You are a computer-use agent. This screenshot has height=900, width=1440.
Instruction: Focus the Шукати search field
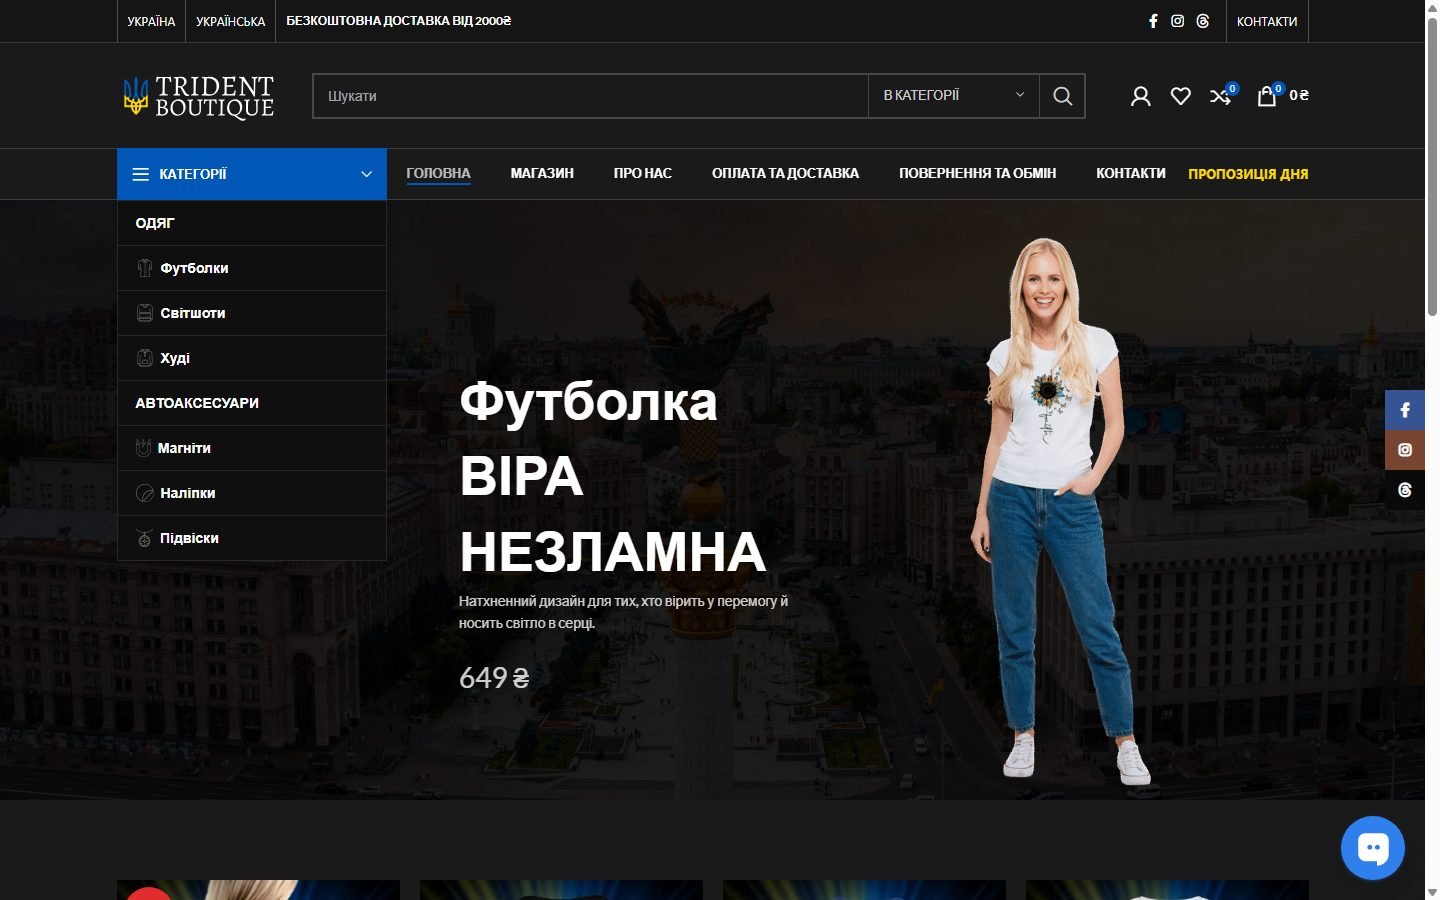pyautogui.click(x=590, y=96)
